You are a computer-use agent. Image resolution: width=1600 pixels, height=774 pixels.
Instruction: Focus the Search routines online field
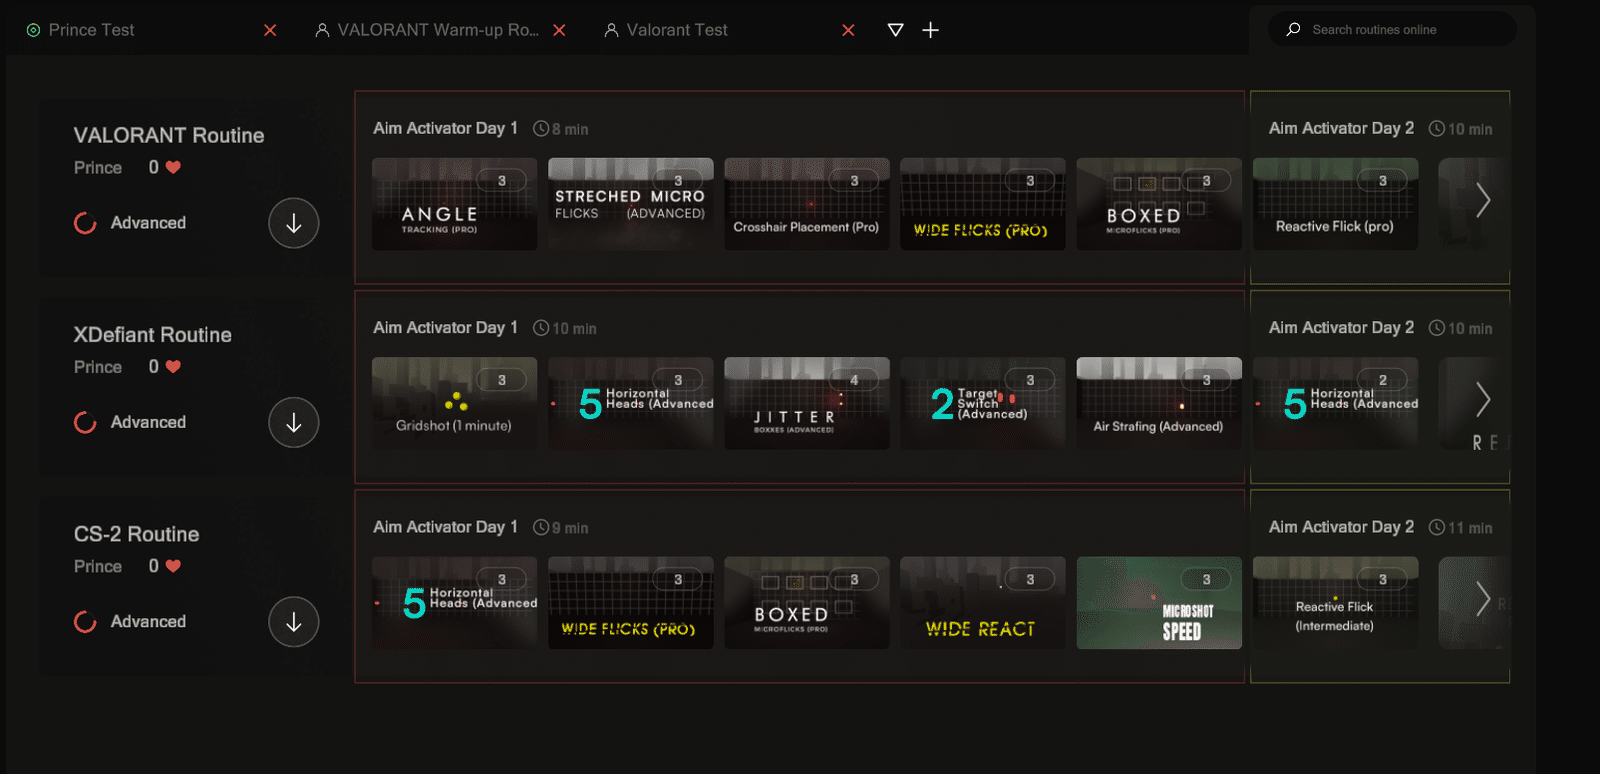click(1392, 29)
